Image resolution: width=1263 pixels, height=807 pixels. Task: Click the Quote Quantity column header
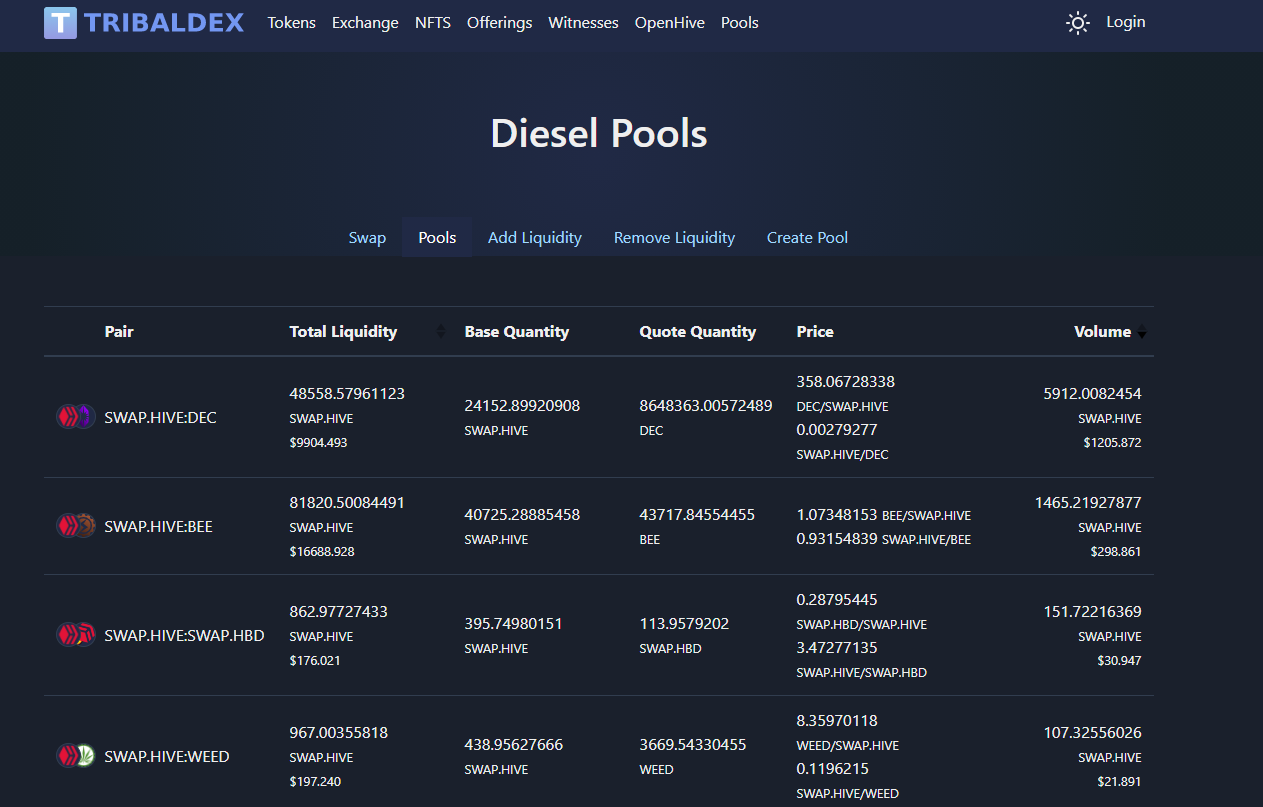(x=698, y=332)
